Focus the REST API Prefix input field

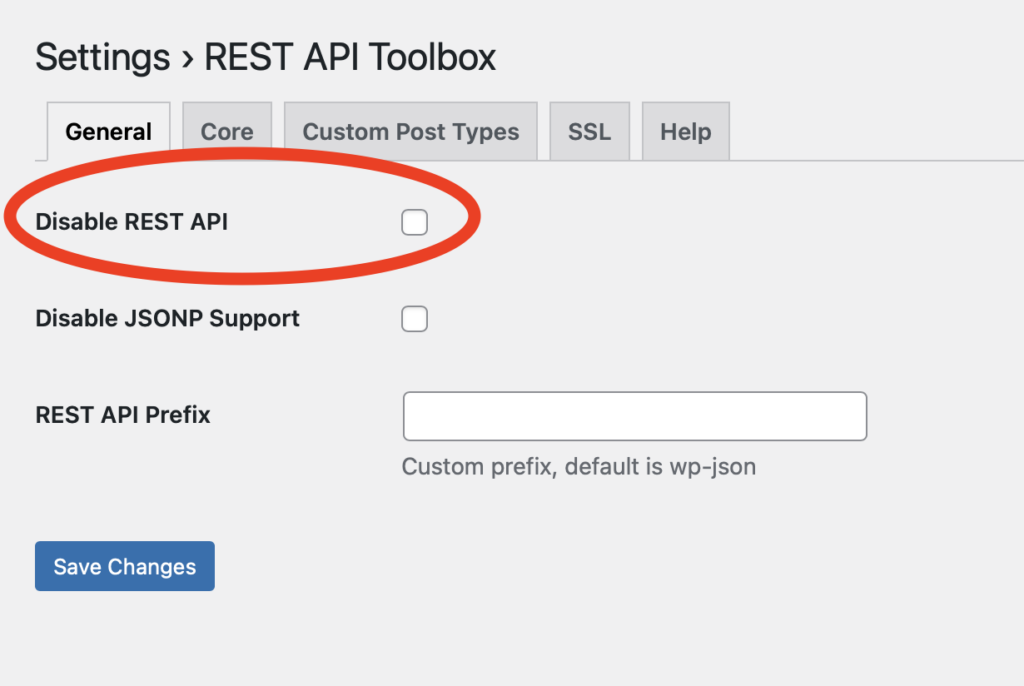tap(635, 416)
